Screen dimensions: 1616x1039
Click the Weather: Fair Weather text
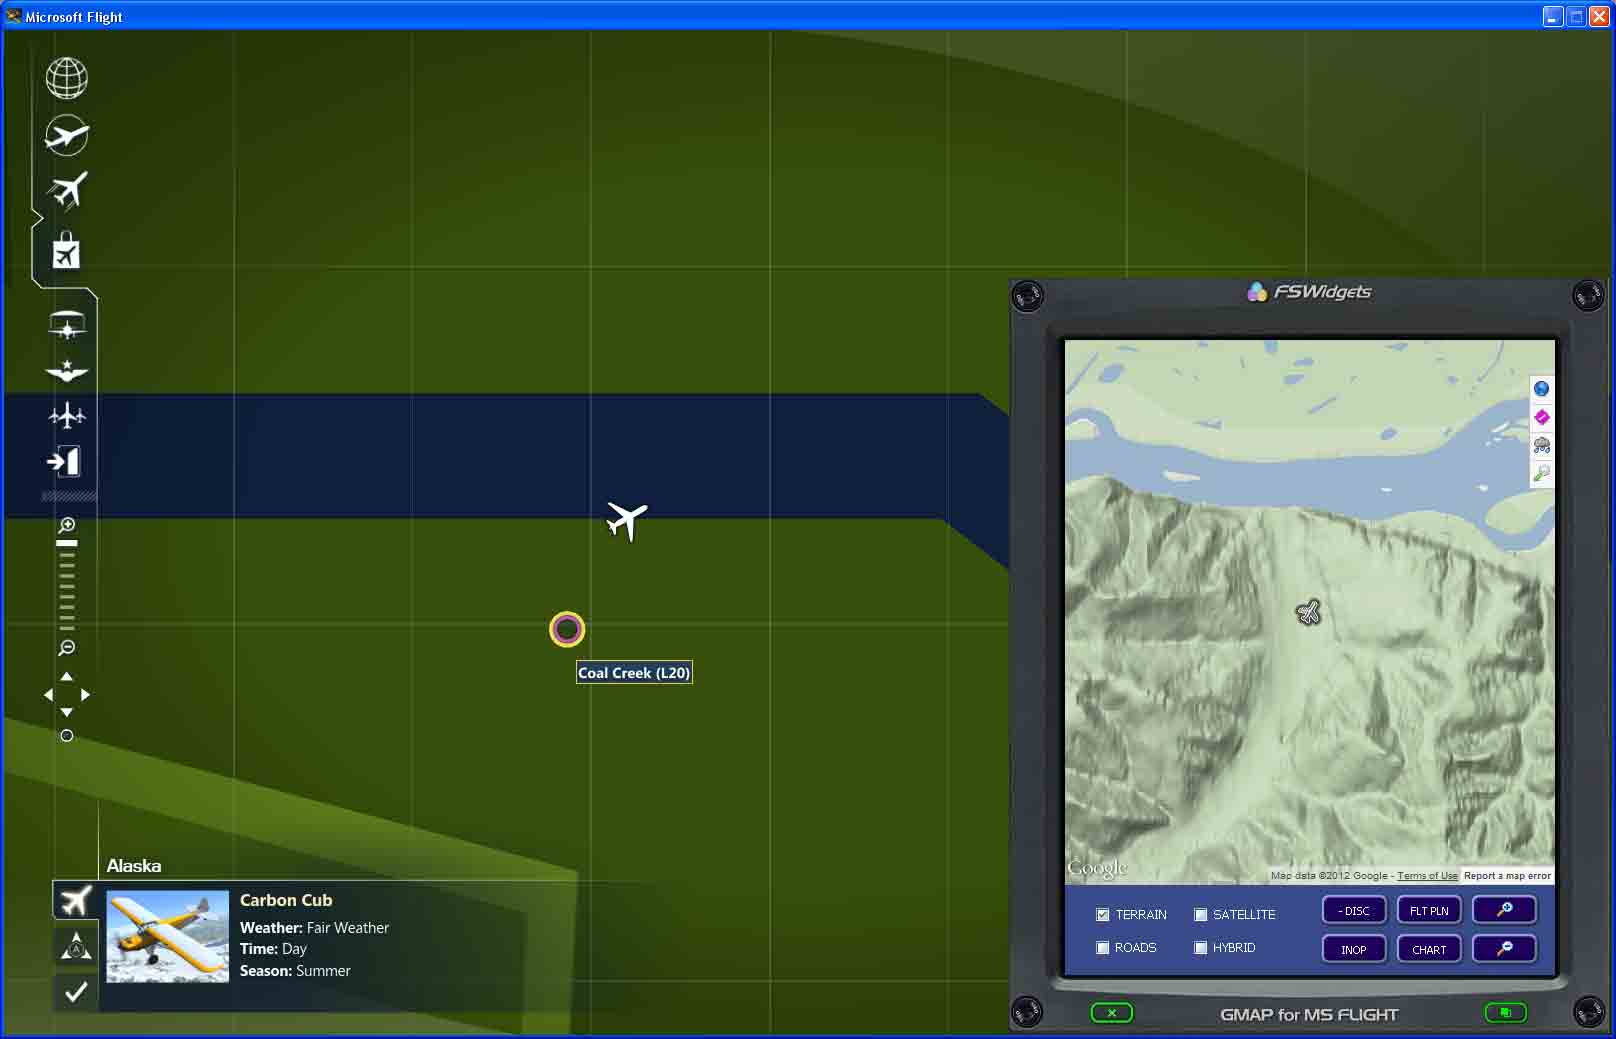[314, 928]
